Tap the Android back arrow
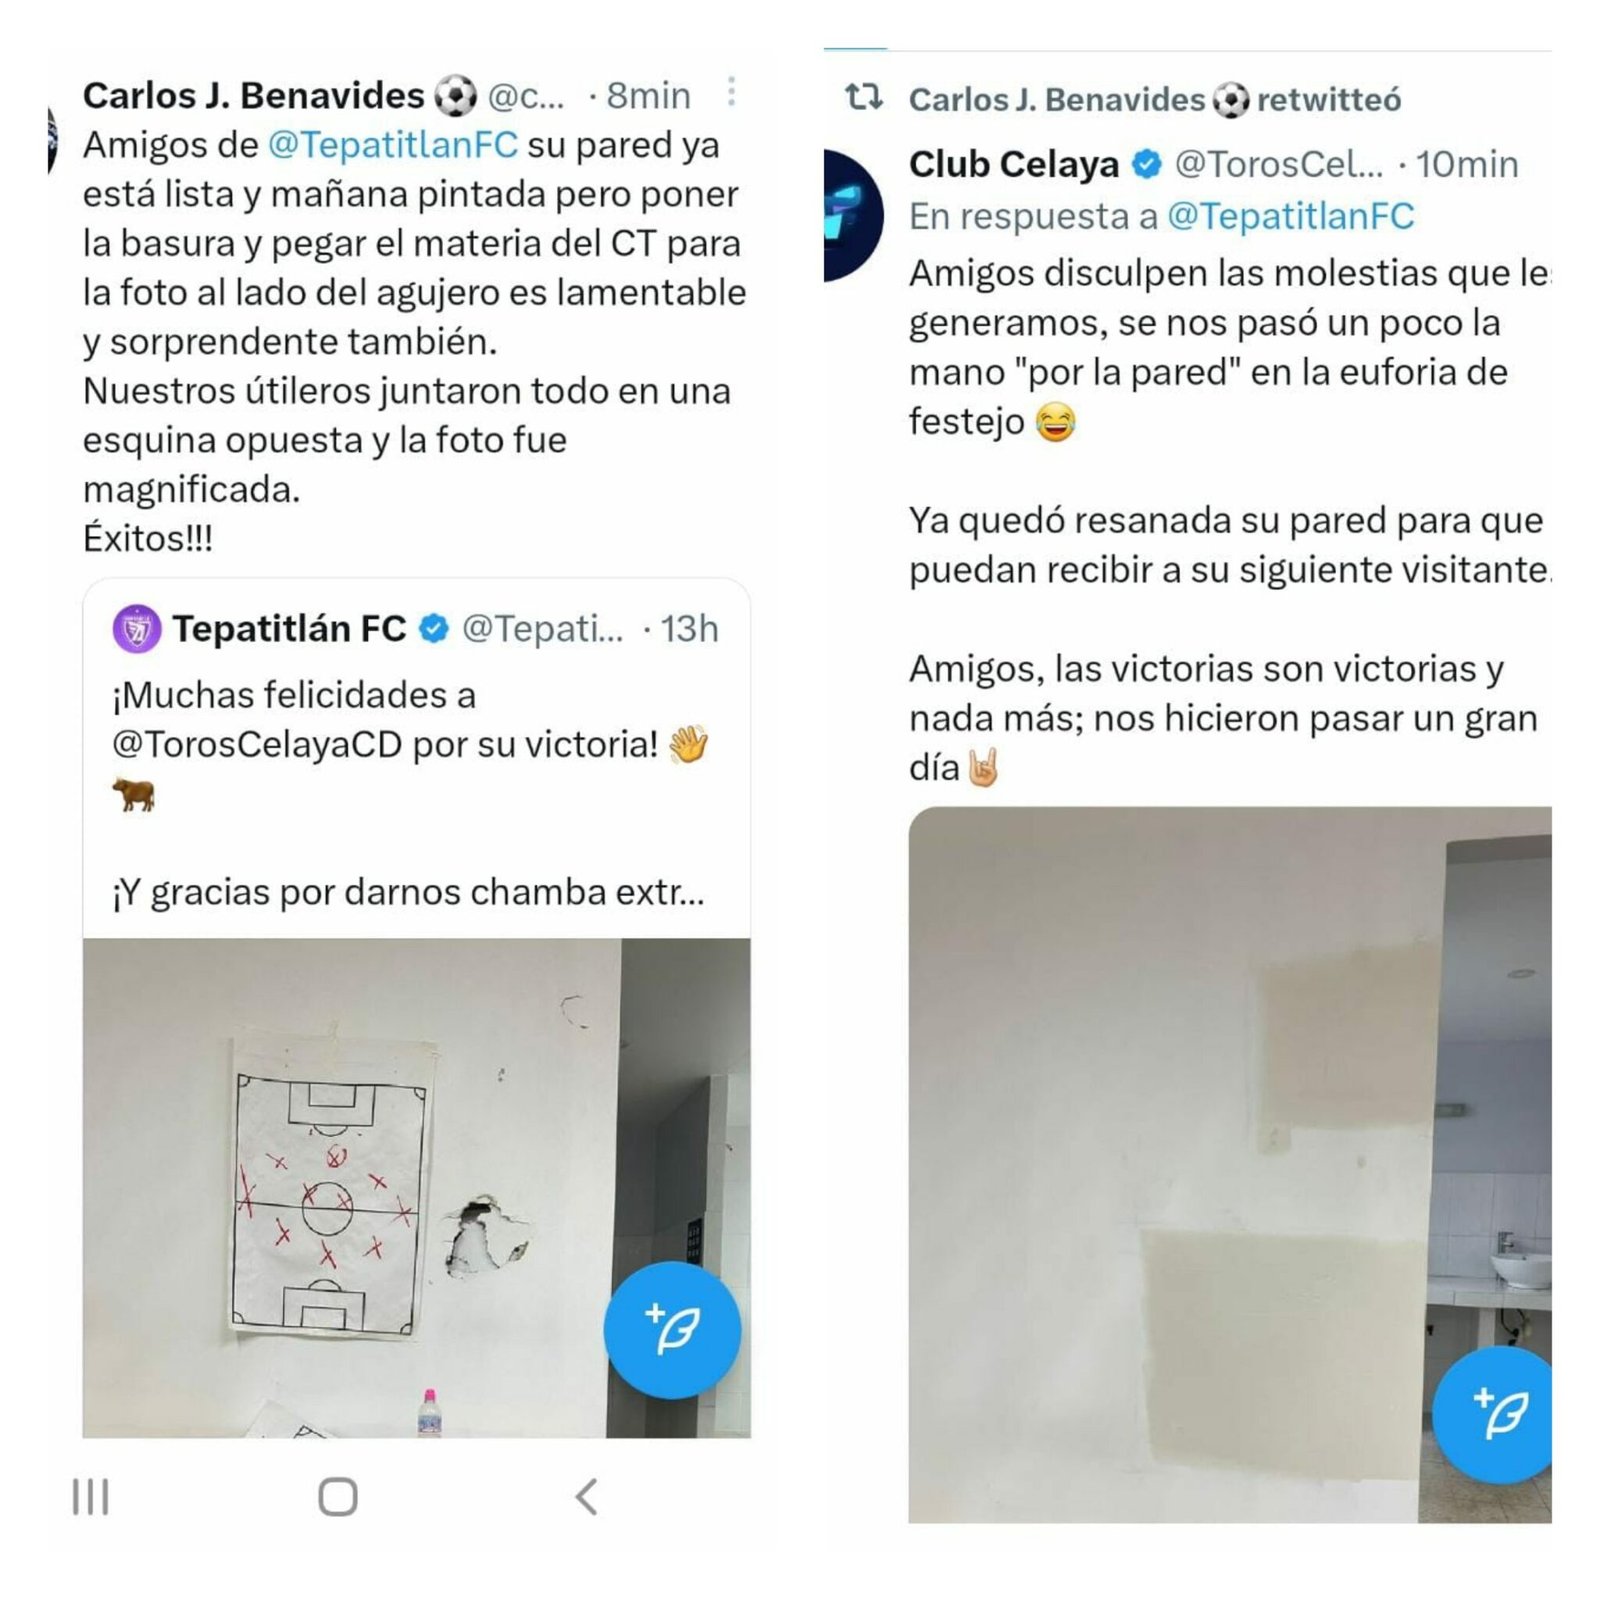The height and width of the screenshot is (1600, 1600). pos(587,1497)
